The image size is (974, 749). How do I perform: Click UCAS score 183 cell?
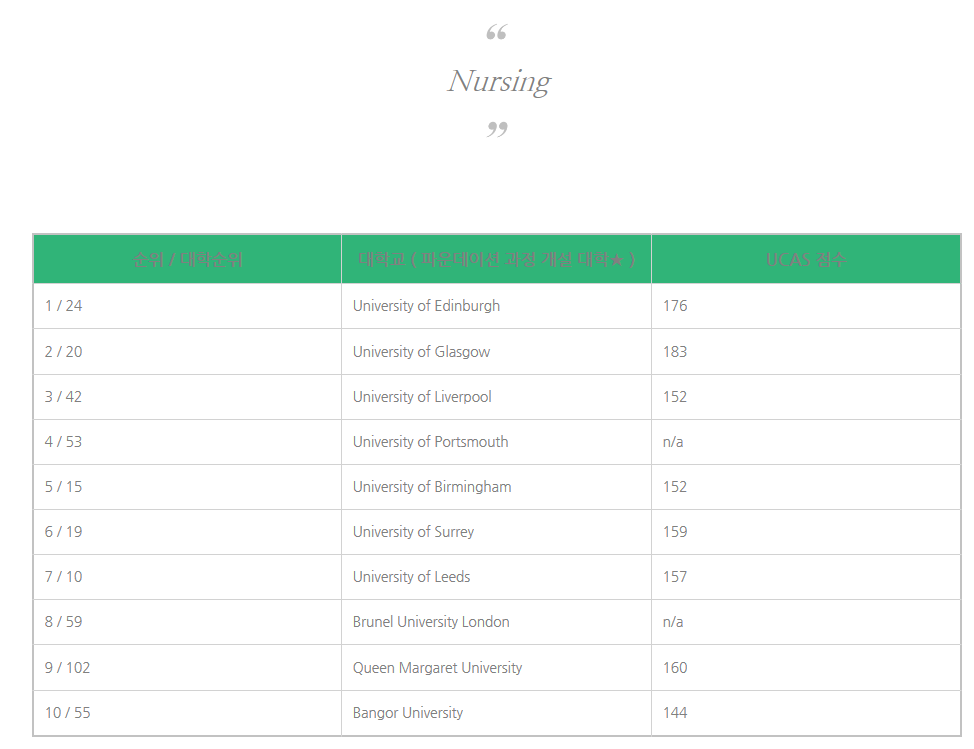(x=806, y=352)
